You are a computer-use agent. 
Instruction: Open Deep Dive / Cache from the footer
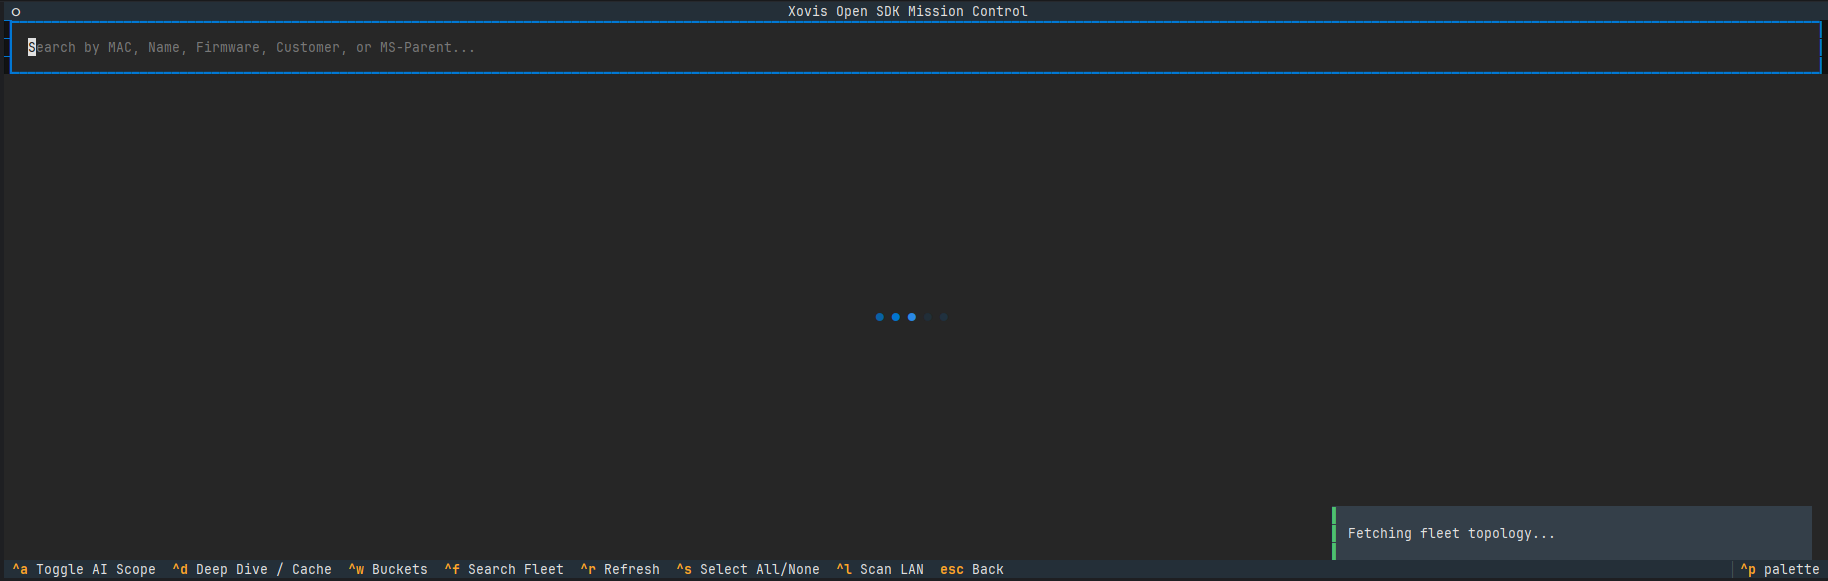click(264, 569)
